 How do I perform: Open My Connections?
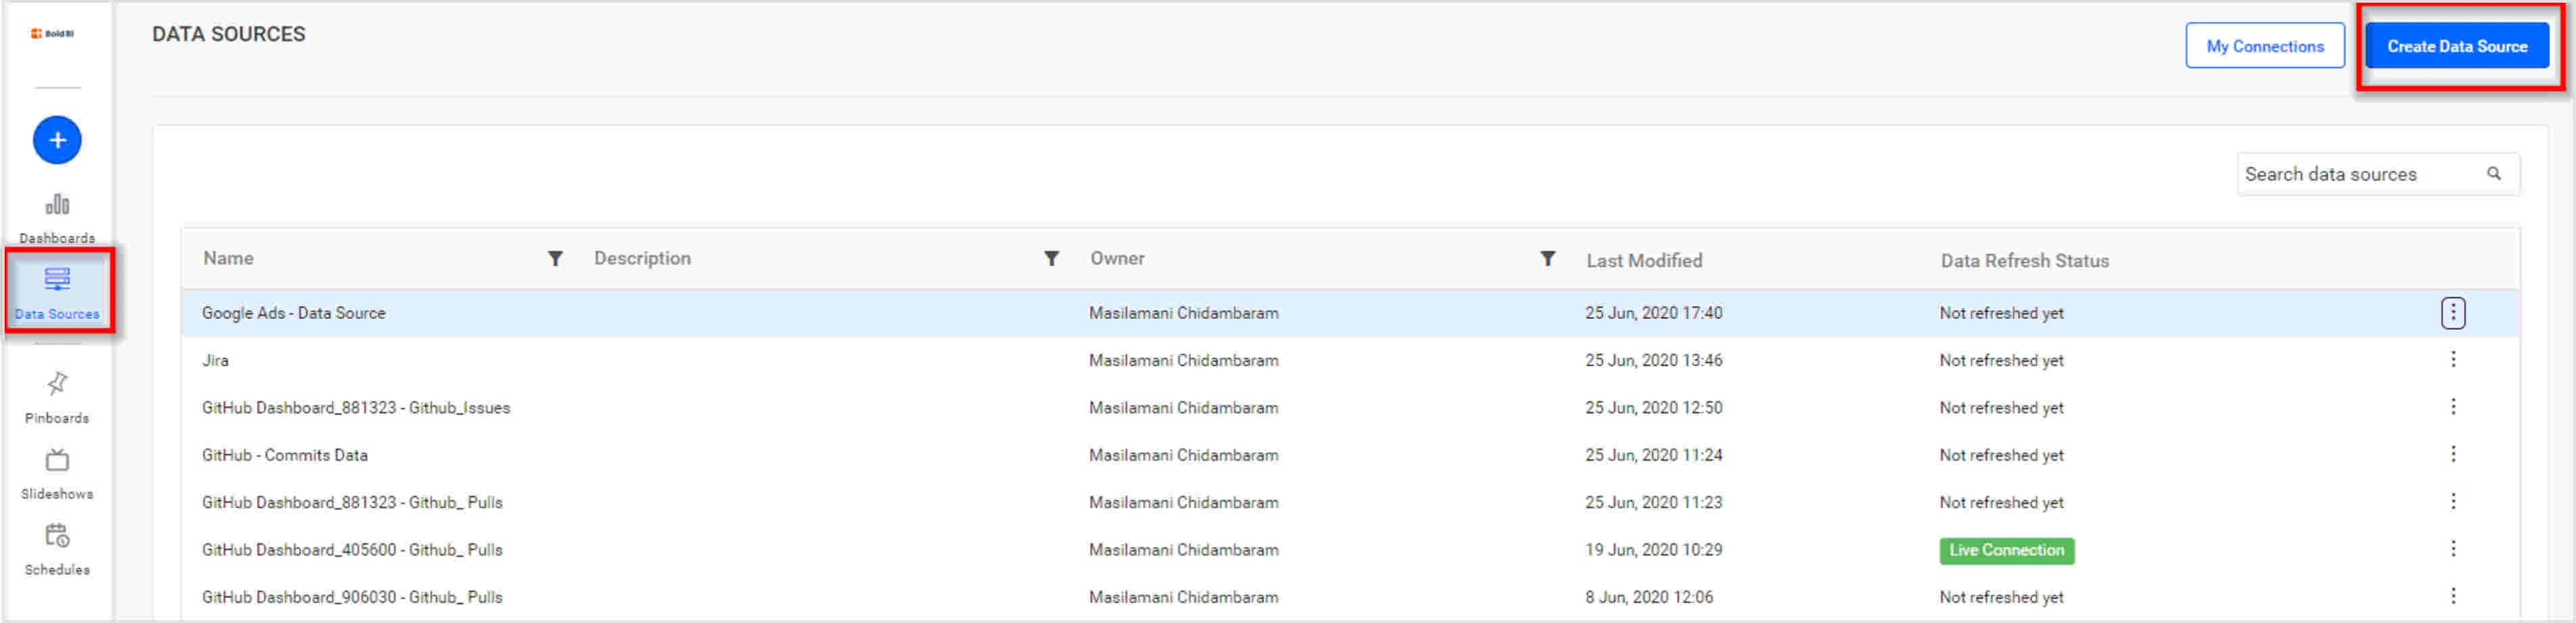[2264, 46]
